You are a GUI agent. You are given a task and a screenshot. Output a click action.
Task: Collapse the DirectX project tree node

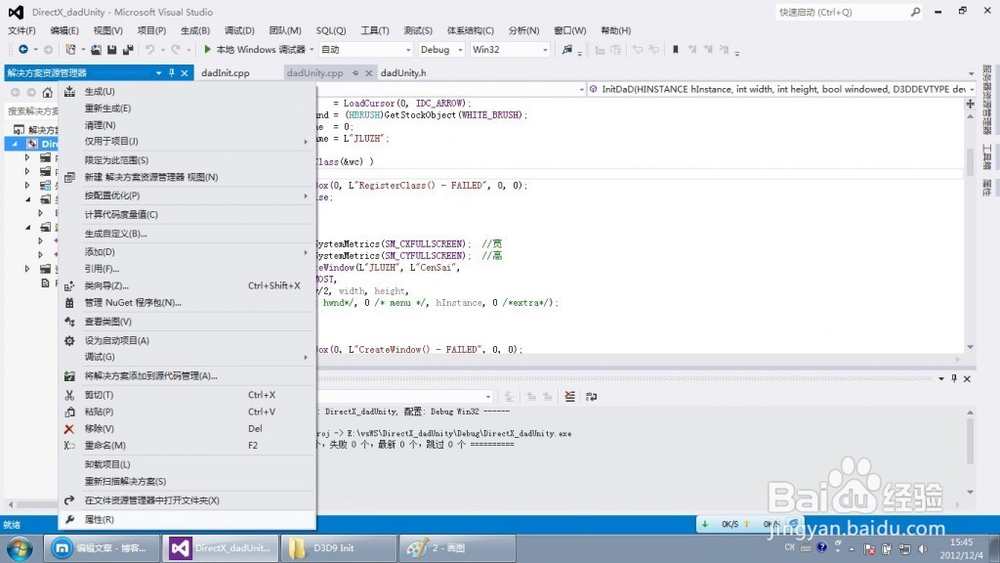[x=15, y=143]
